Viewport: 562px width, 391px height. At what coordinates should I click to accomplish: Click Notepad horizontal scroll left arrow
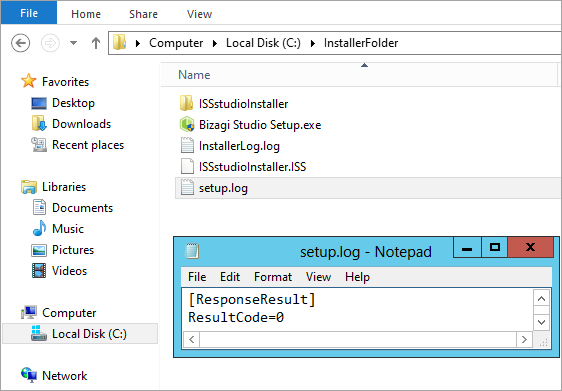pyautogui.click(x=192, y=339)
